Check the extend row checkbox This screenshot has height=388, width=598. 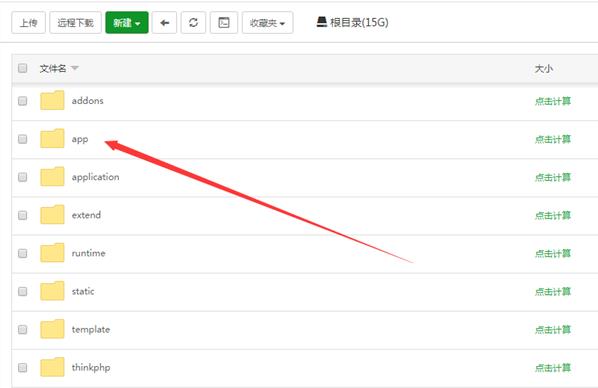(23, 215)
